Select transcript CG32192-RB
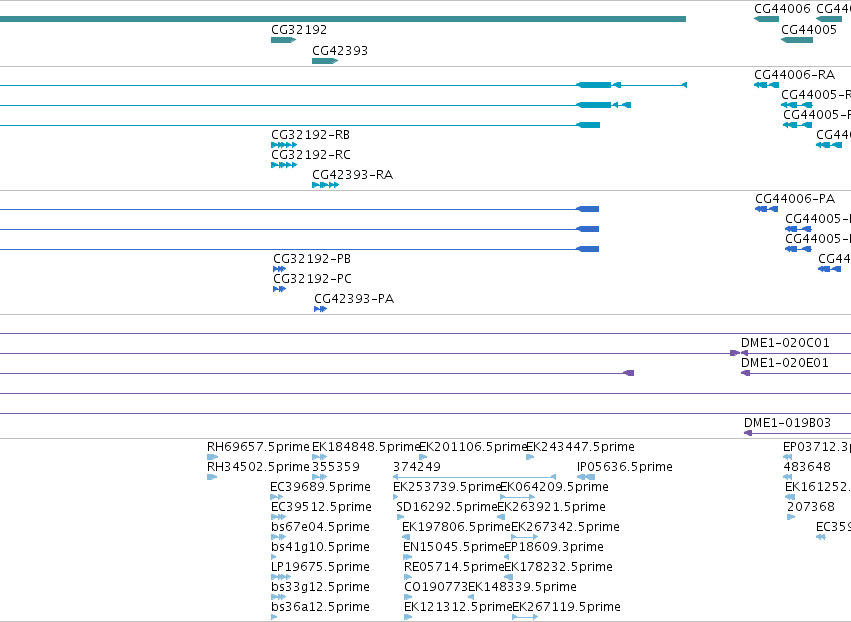The height and width of the screenshot is (622, 851). (310, 135)
